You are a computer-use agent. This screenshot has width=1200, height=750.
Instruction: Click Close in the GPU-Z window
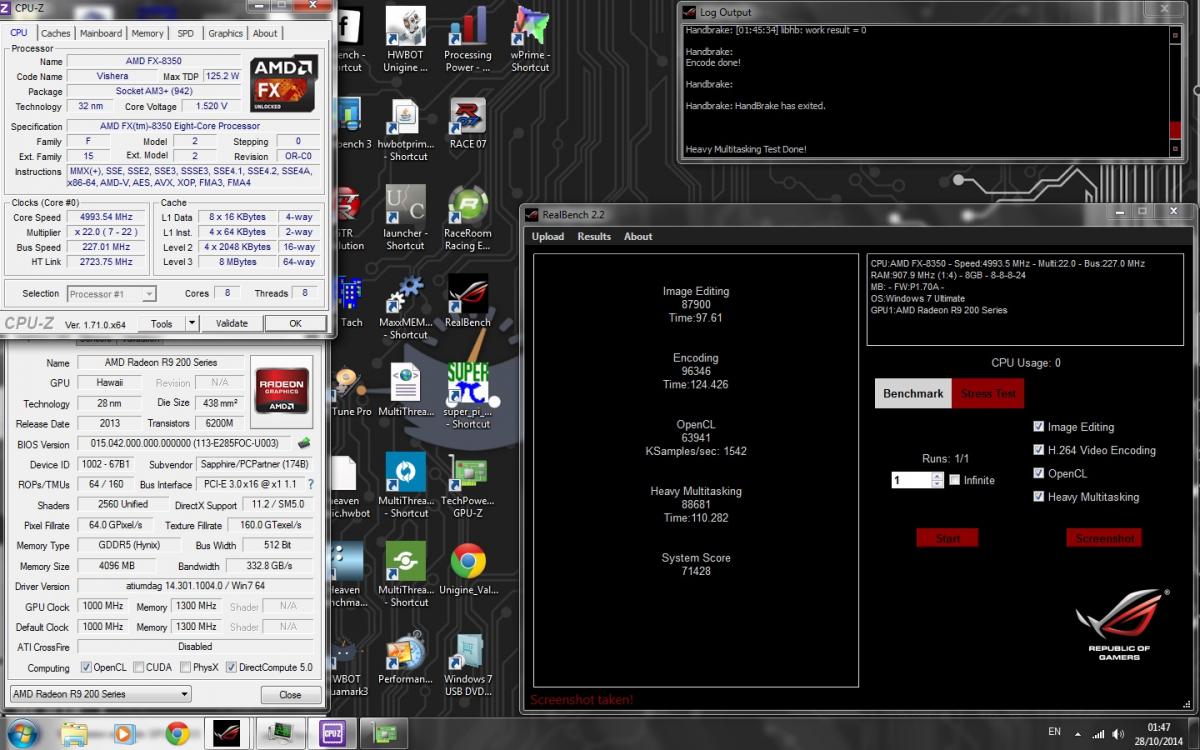[x=290, y=694]
